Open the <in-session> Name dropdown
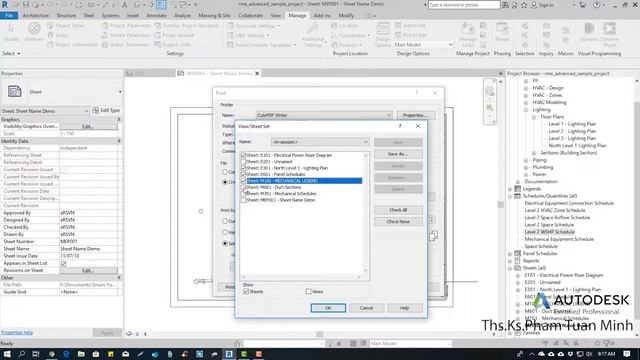This screenshot has height=360, width=640. [x=320, y=142]
